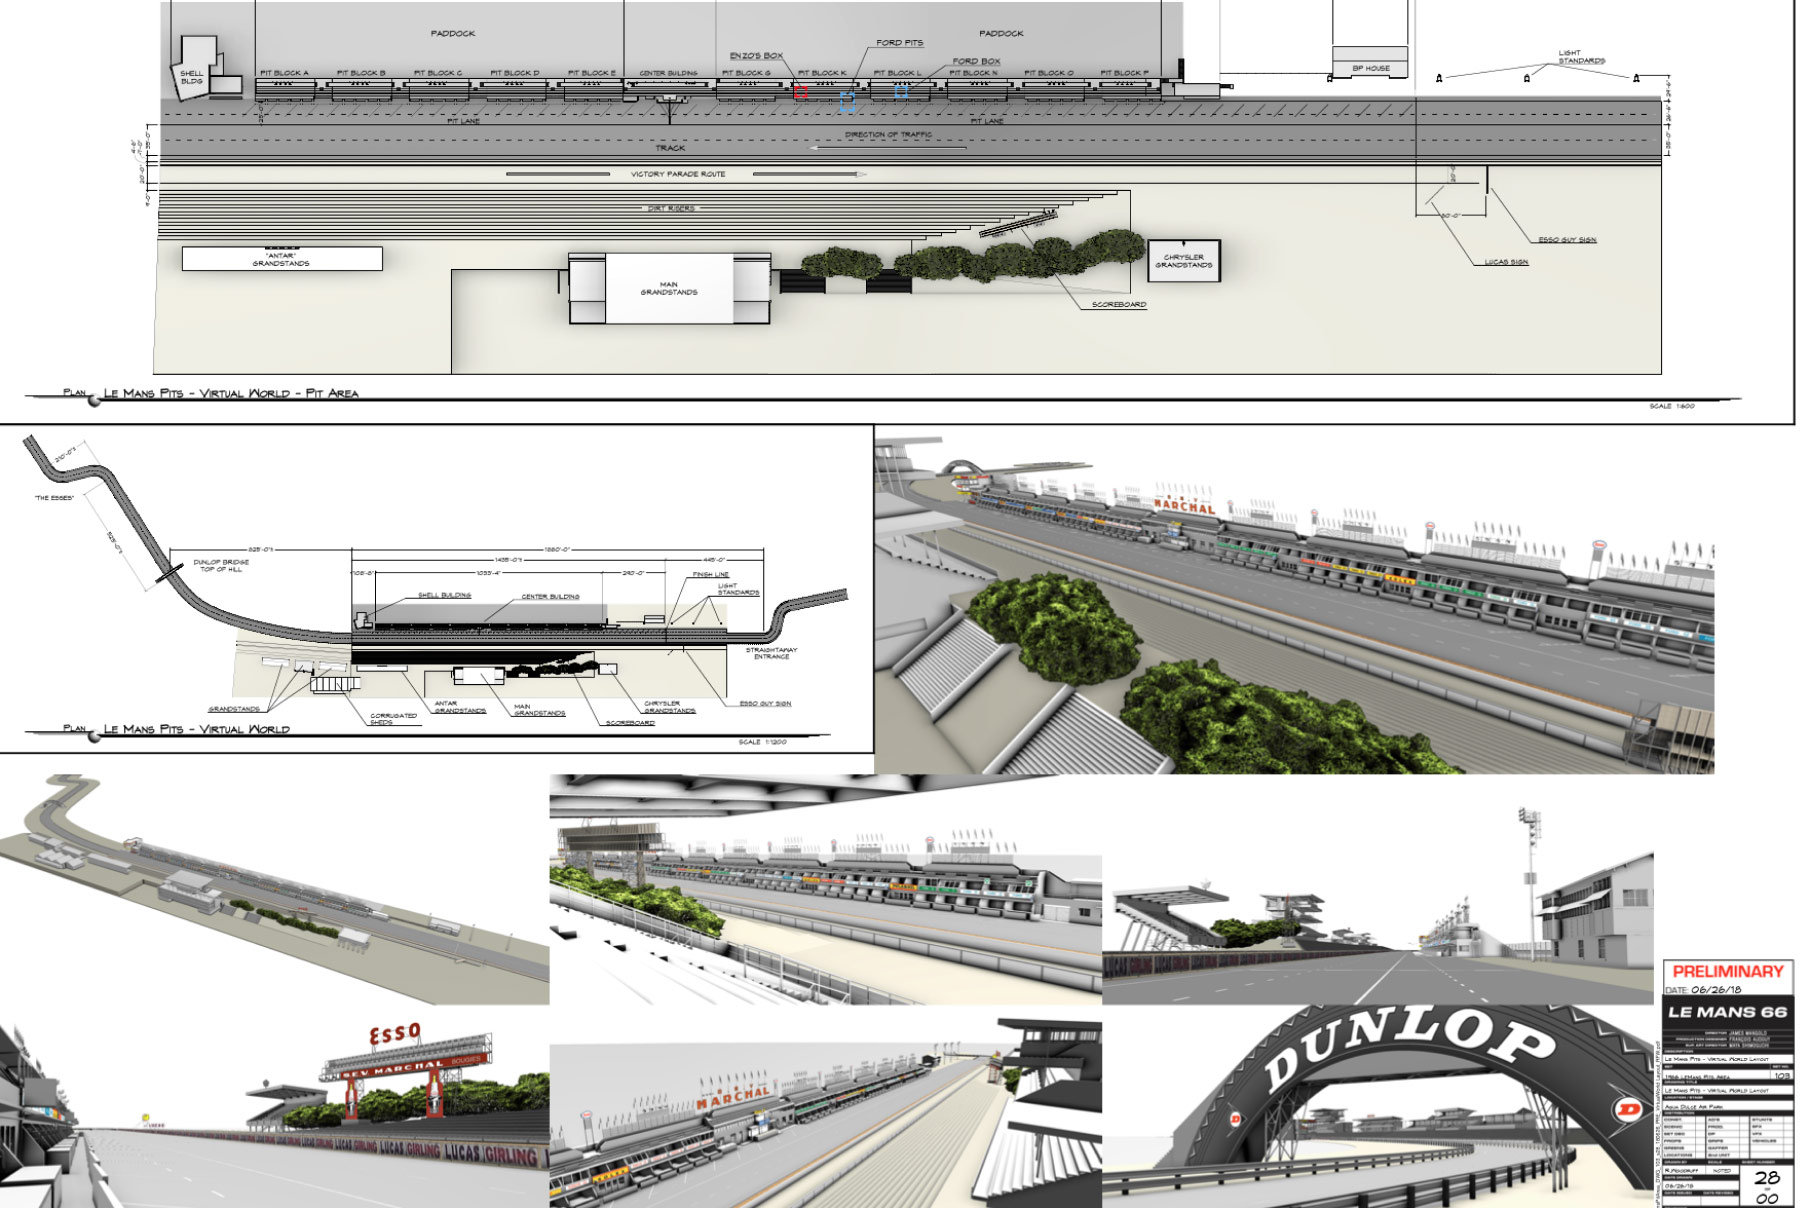Click "THE ESSES" label on overall plan
Viewport: 1810px width, 1208px height.
tap(54, 497)
